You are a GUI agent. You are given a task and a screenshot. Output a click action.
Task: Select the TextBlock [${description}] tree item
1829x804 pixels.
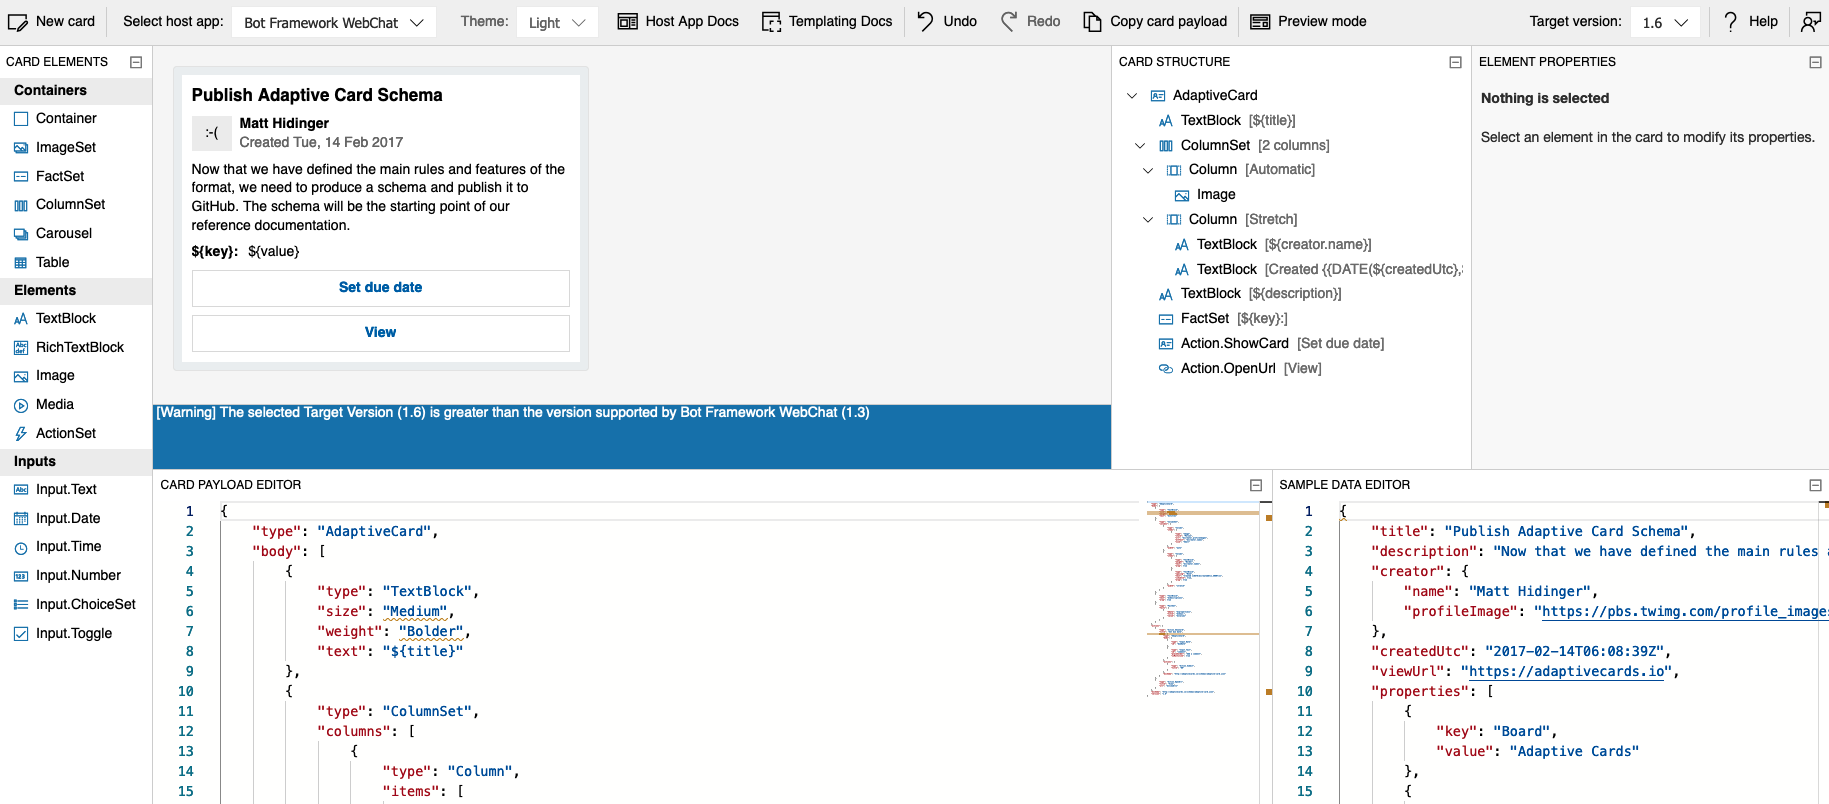click(1250, 293)
